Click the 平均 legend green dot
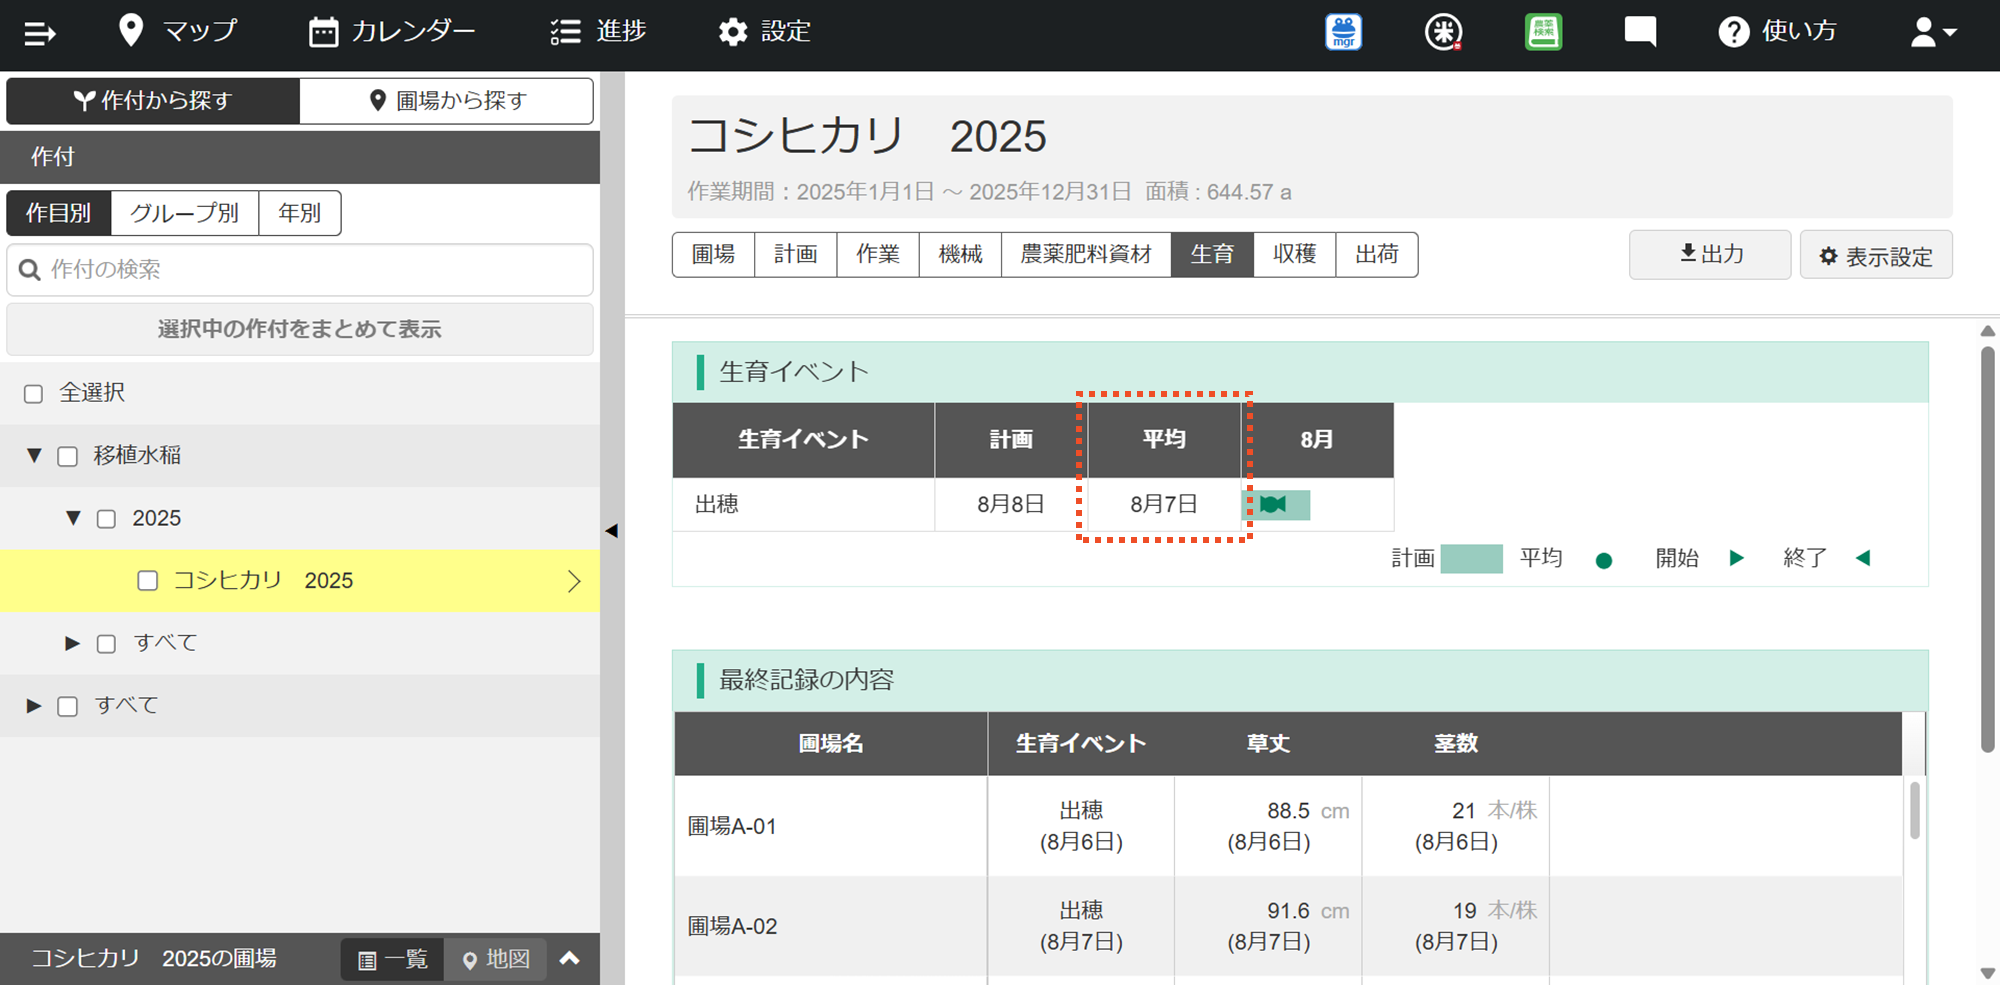The width and height of the screenshot is (2000, 985). pos(1604,560)
